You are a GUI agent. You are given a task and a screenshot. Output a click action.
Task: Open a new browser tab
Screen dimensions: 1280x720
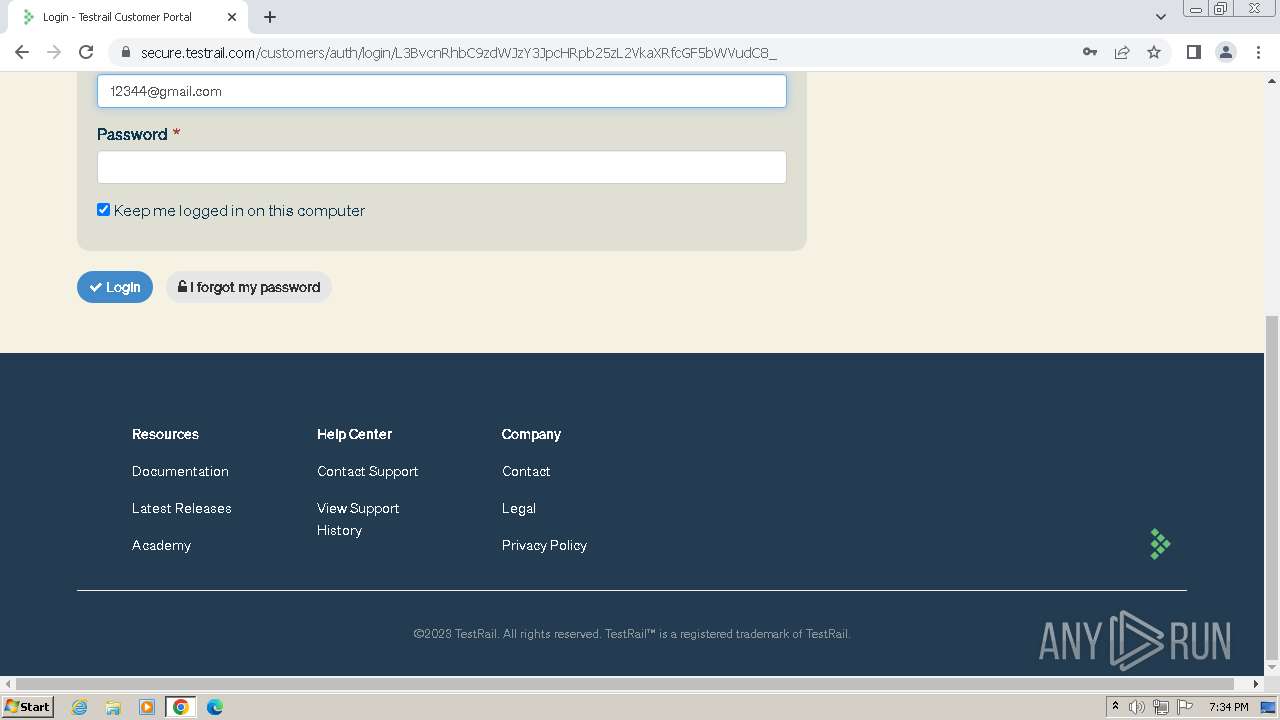[270, 17]
